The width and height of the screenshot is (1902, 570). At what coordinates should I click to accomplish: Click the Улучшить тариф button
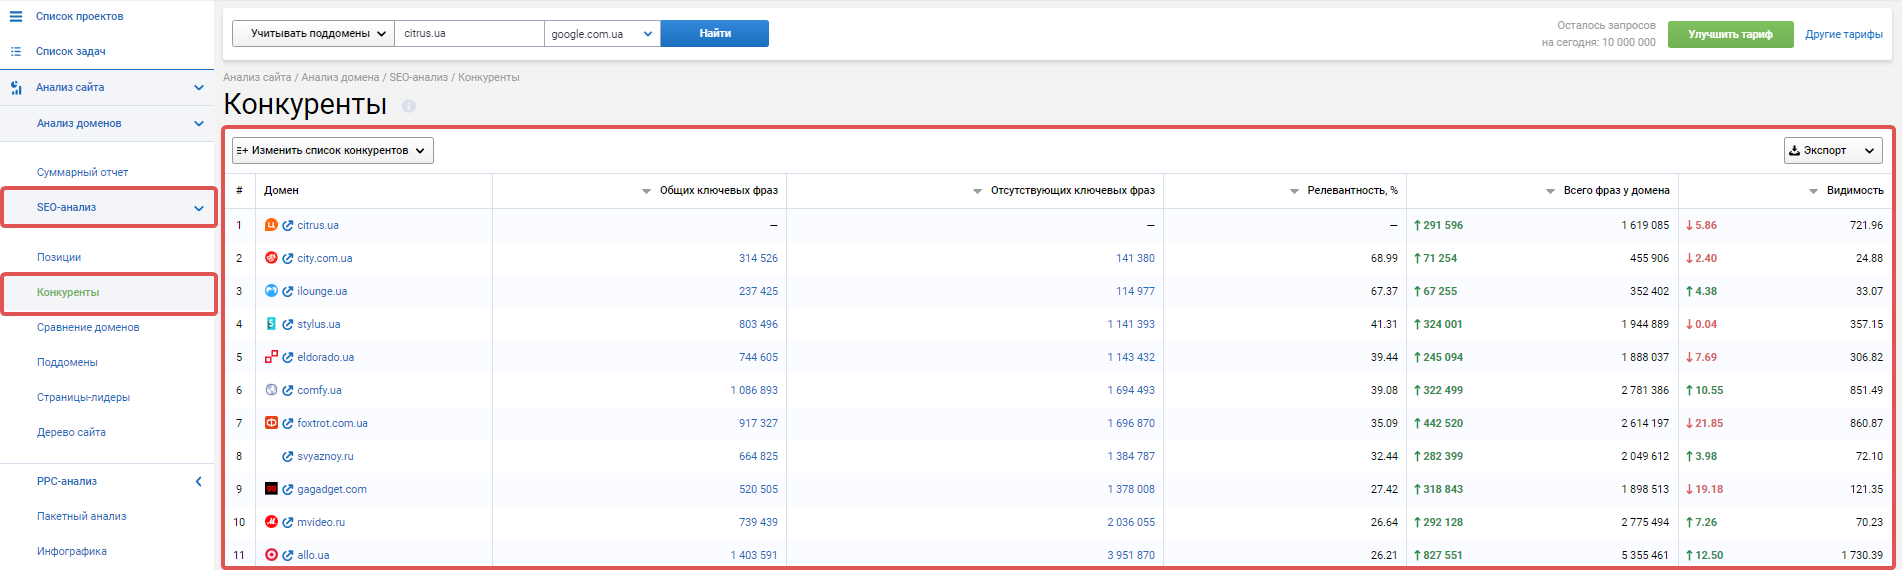pyautogui.click(x=1730, y=34)
